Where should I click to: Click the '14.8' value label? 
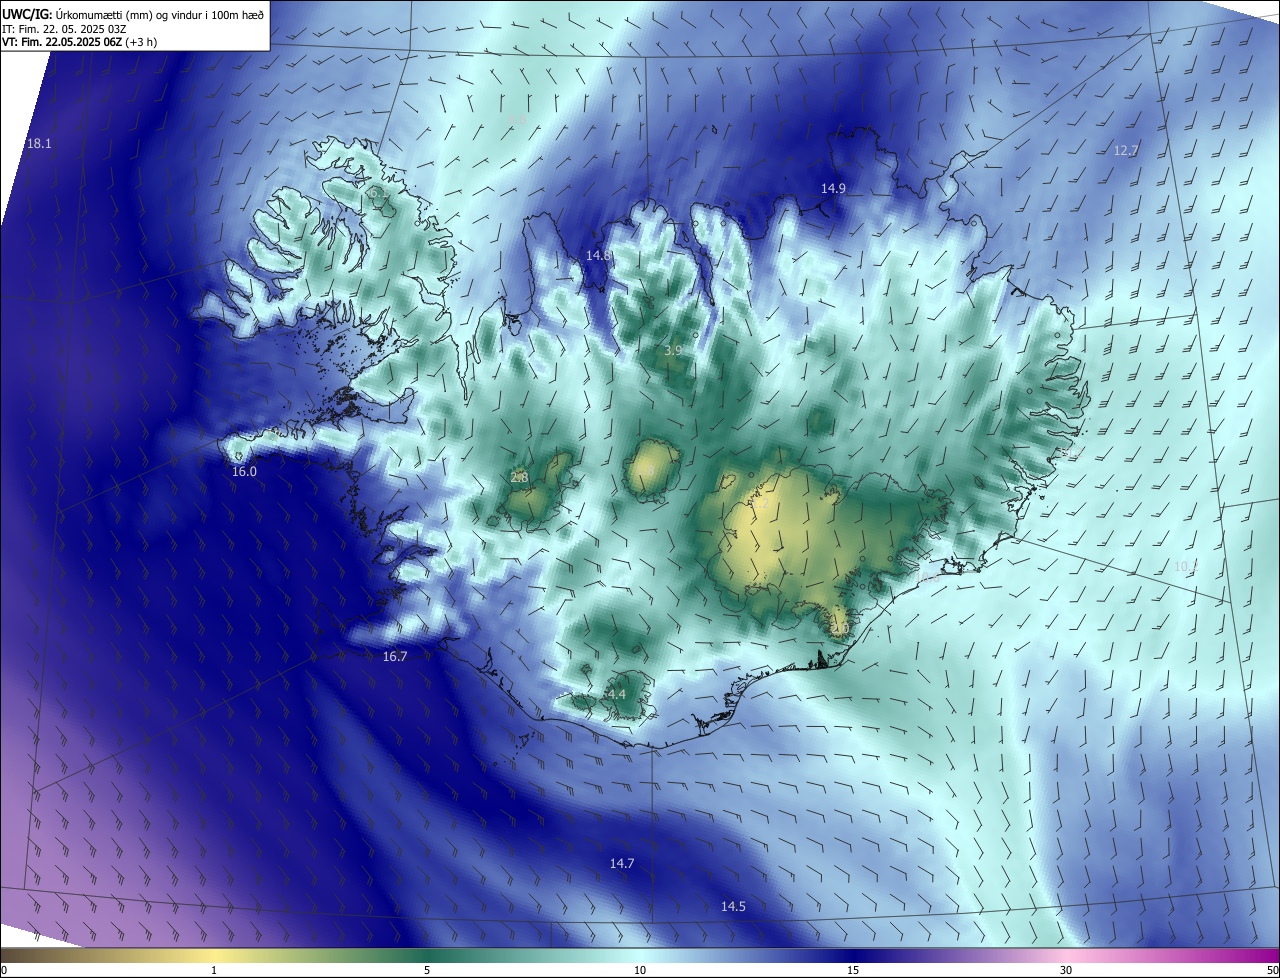coord(598,256)
